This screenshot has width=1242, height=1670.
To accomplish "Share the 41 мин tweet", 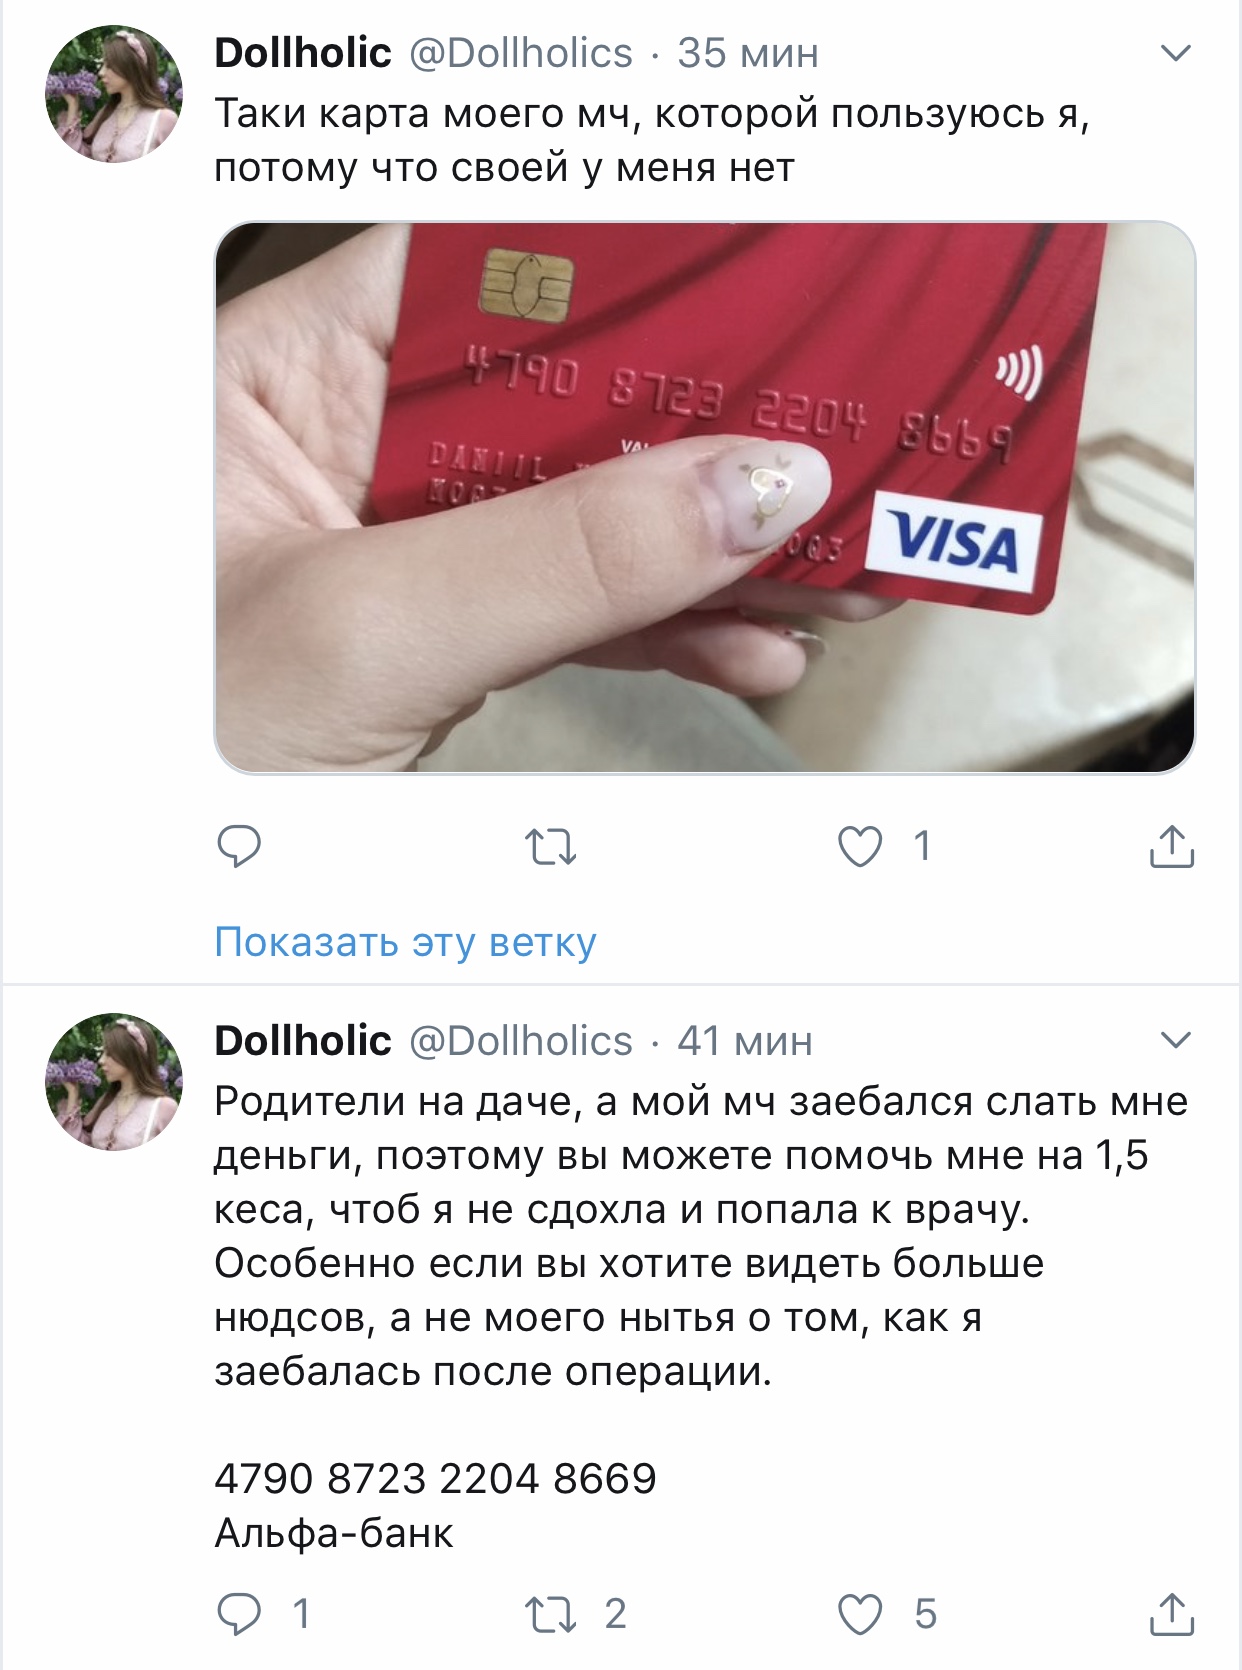I will [x=1171, y=1614].
